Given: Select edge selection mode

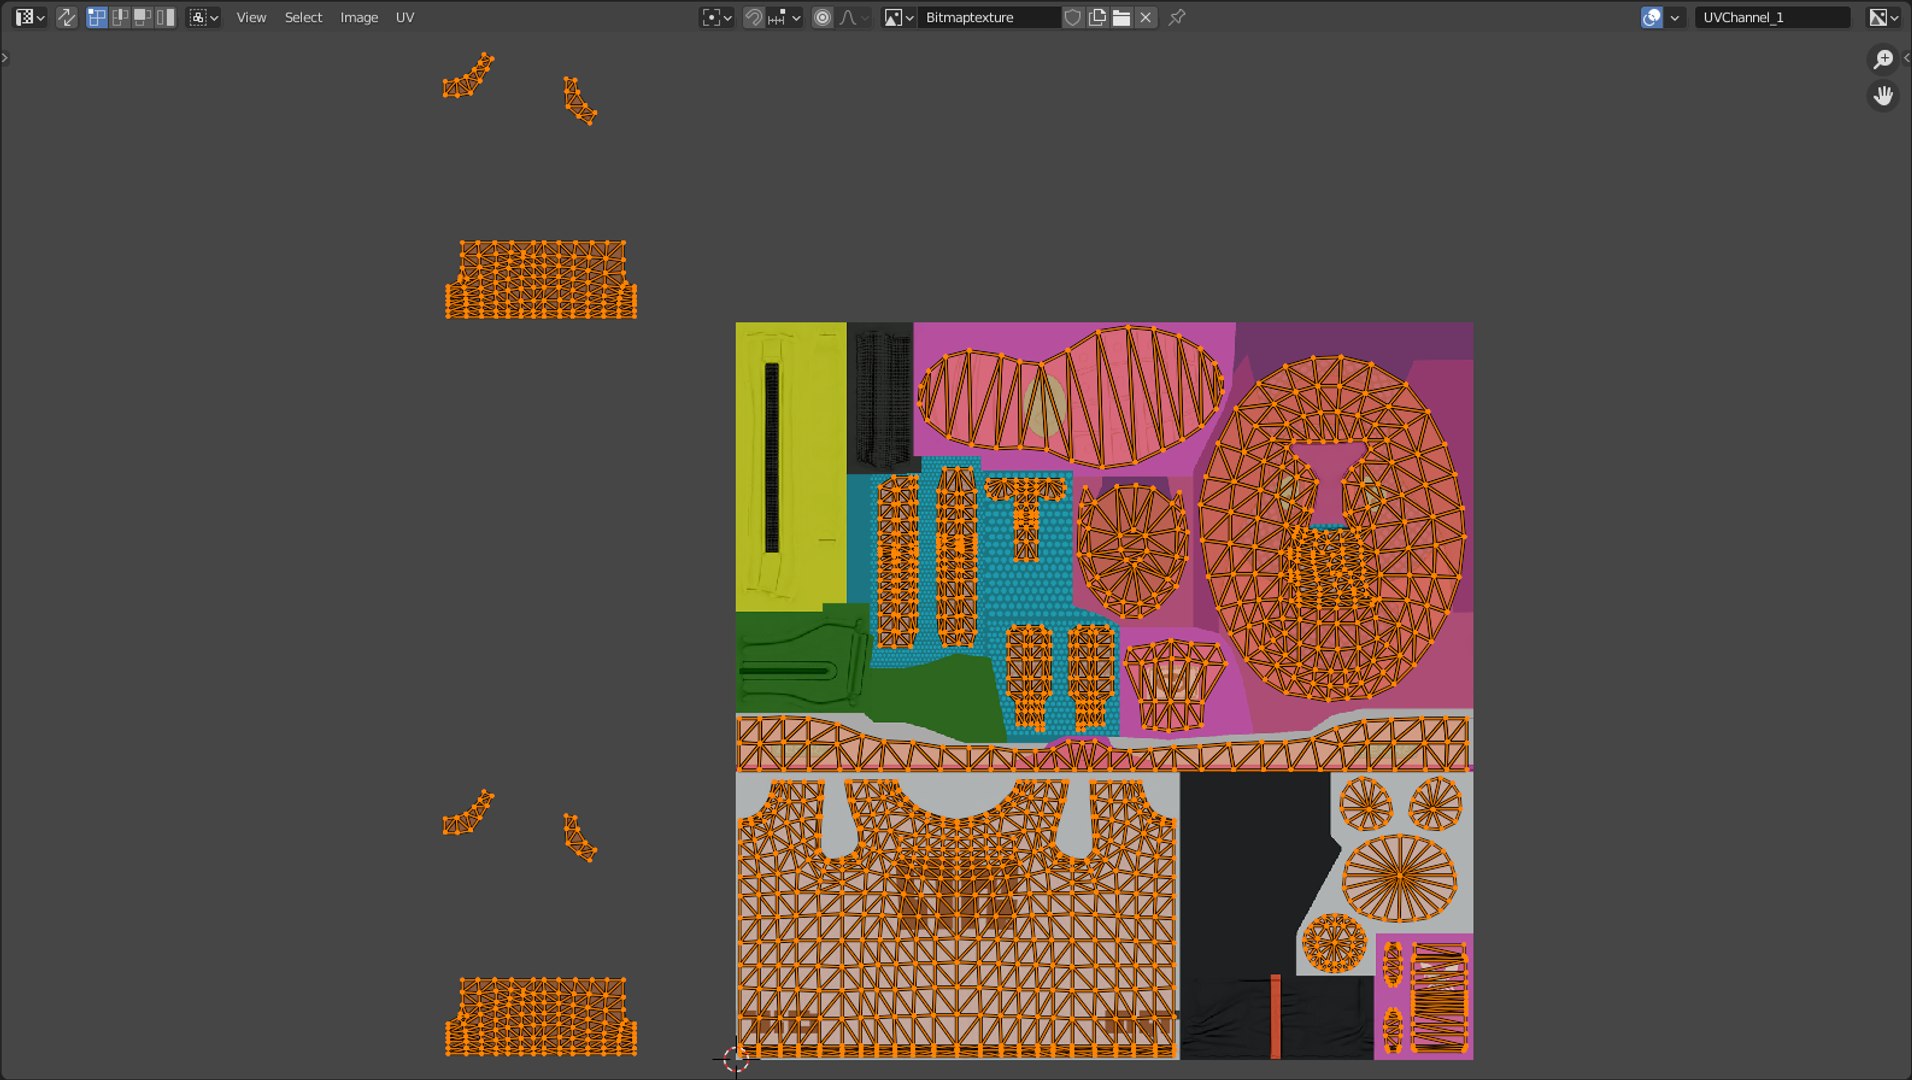Looking at the screenshot, I should click(x=120, y=17).
